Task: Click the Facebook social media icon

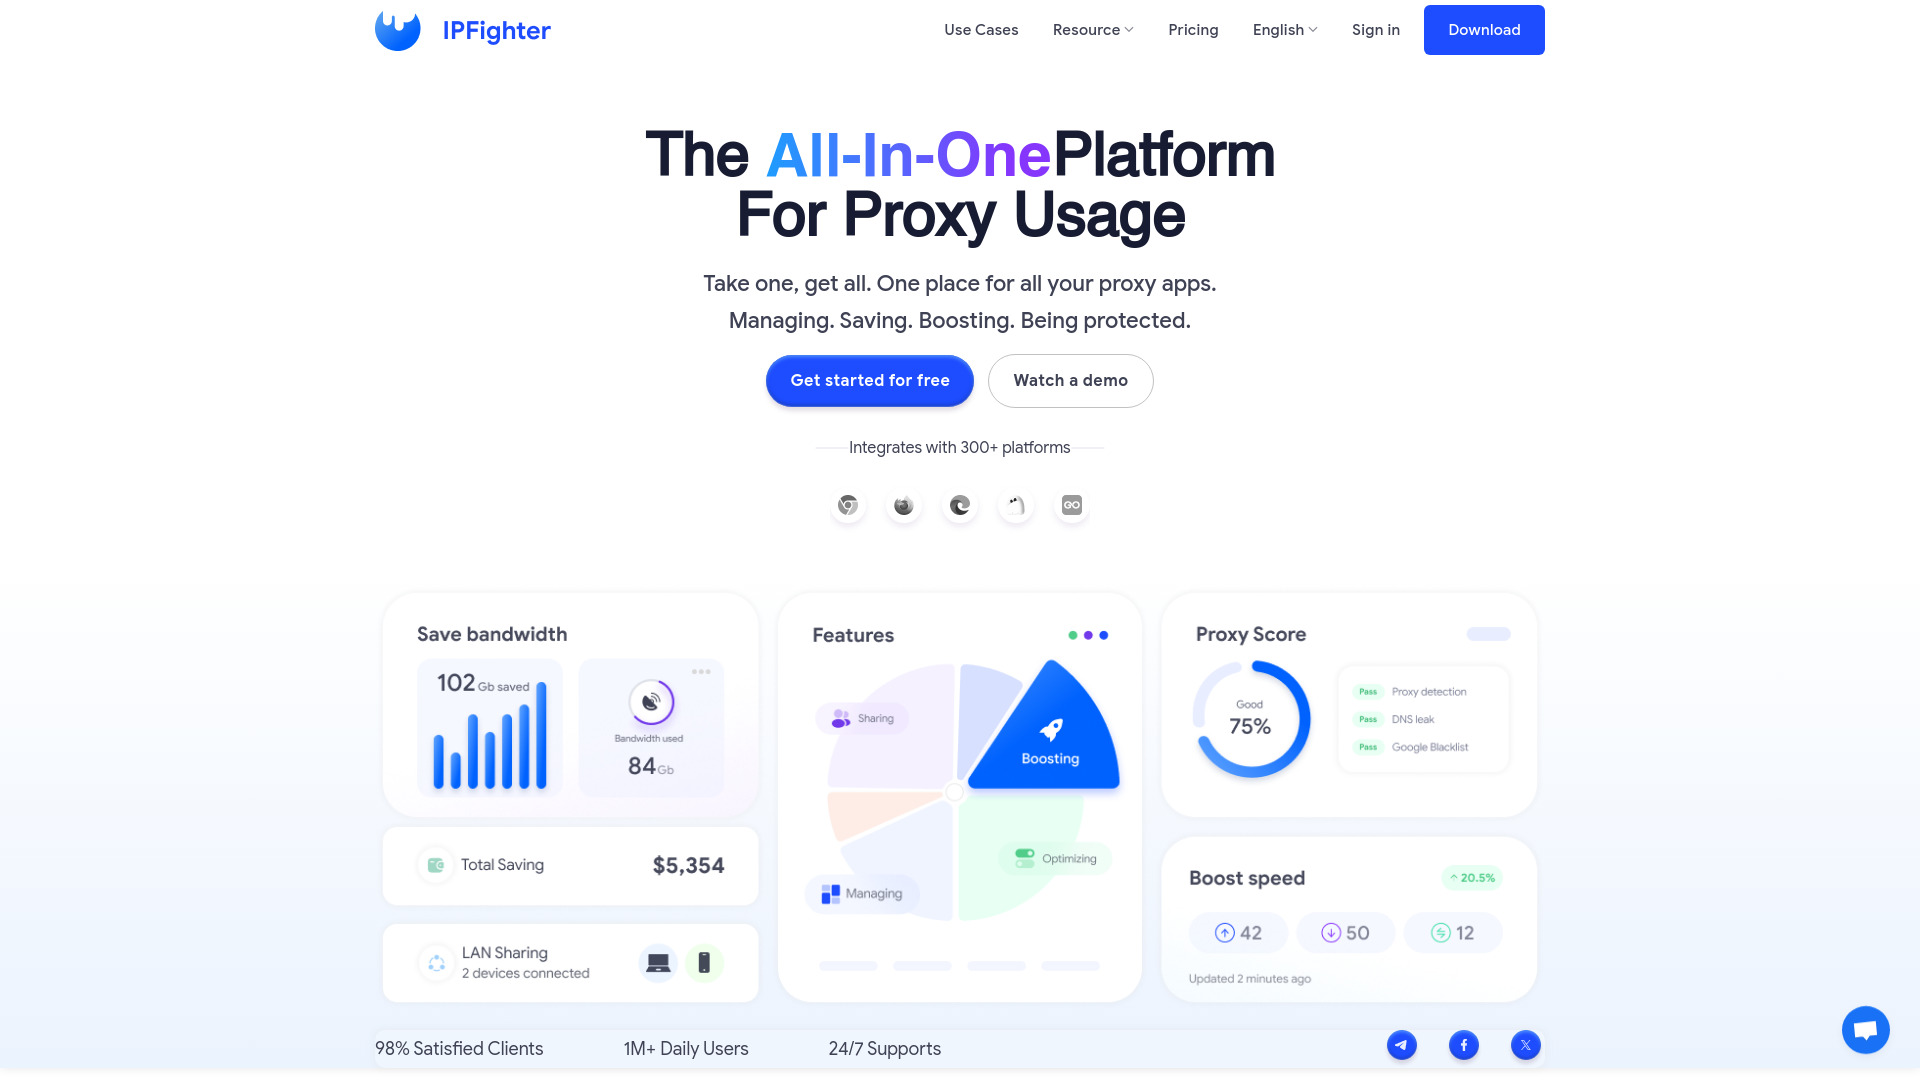Action: pyautogui.click(x=1462, y=1043)
